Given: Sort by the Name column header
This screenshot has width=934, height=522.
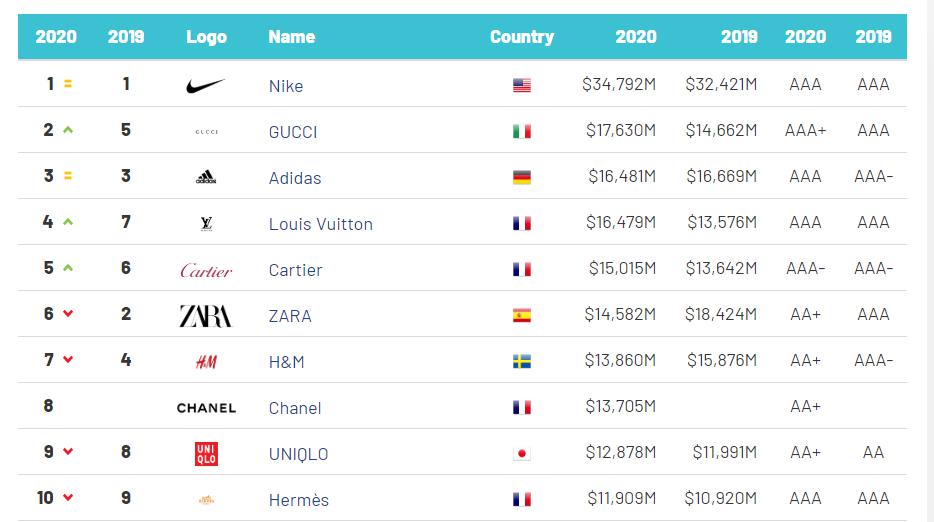Looking at the screenshot, I should tap(291, 37).
